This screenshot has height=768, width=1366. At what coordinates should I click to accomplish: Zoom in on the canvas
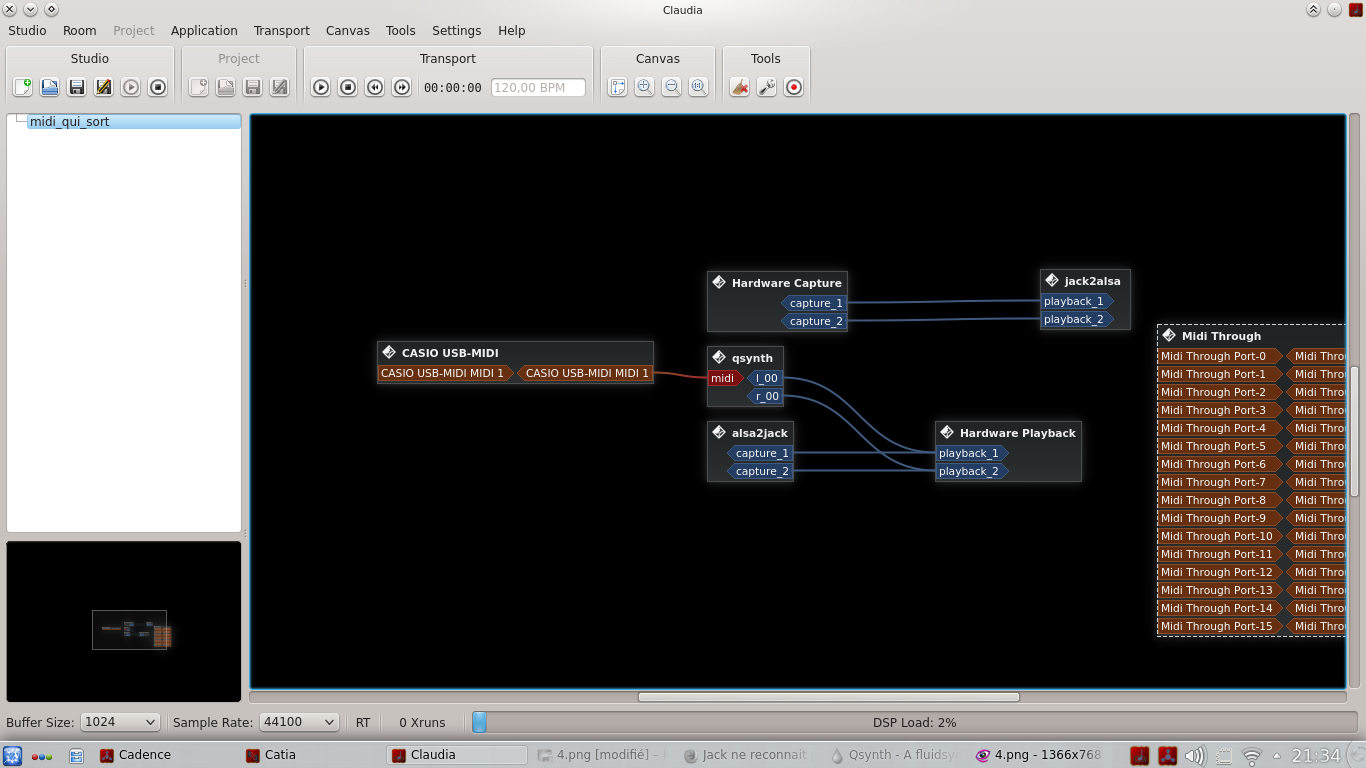(645, 87)
